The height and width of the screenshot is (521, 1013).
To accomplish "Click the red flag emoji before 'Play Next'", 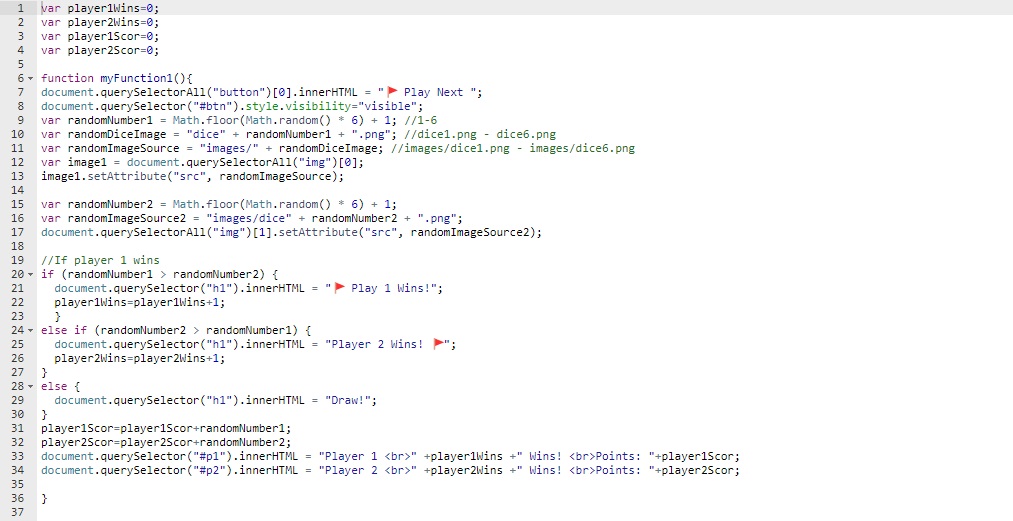I will click(x=392, y=92).
